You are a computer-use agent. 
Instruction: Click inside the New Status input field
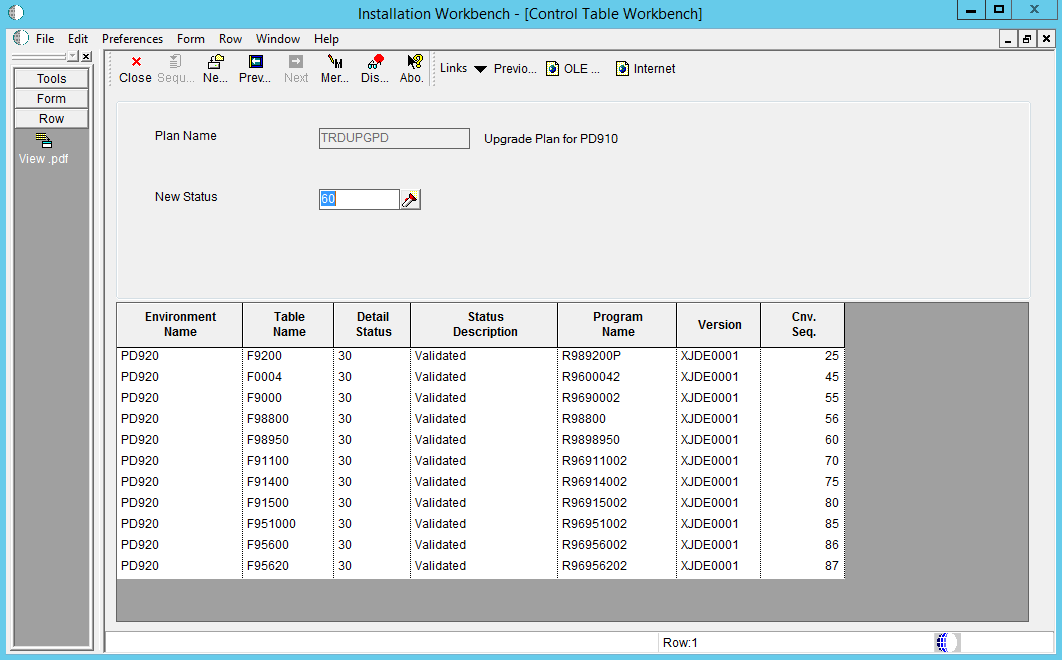click(x=358, y=199)
